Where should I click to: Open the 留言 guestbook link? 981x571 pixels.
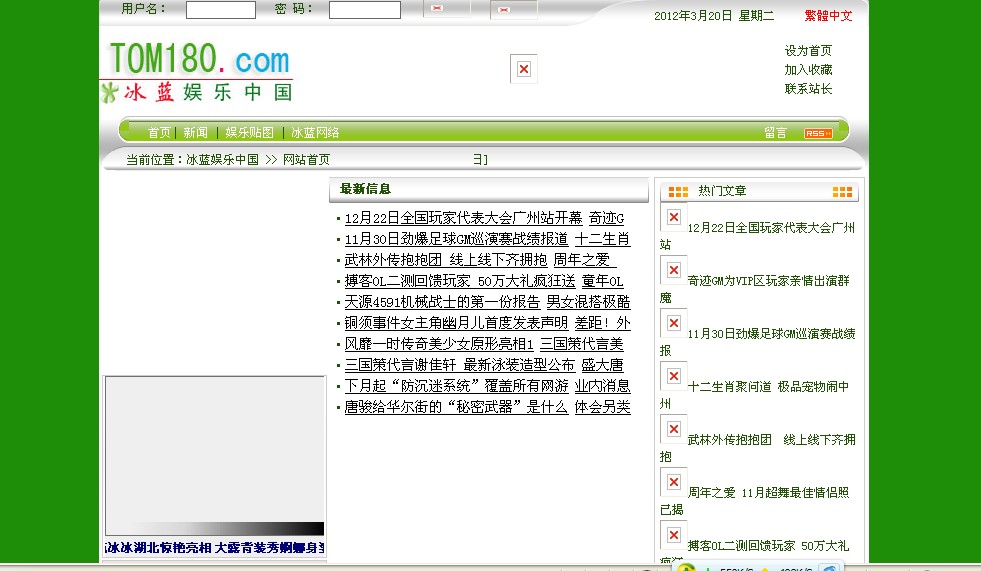click(775, 133)
